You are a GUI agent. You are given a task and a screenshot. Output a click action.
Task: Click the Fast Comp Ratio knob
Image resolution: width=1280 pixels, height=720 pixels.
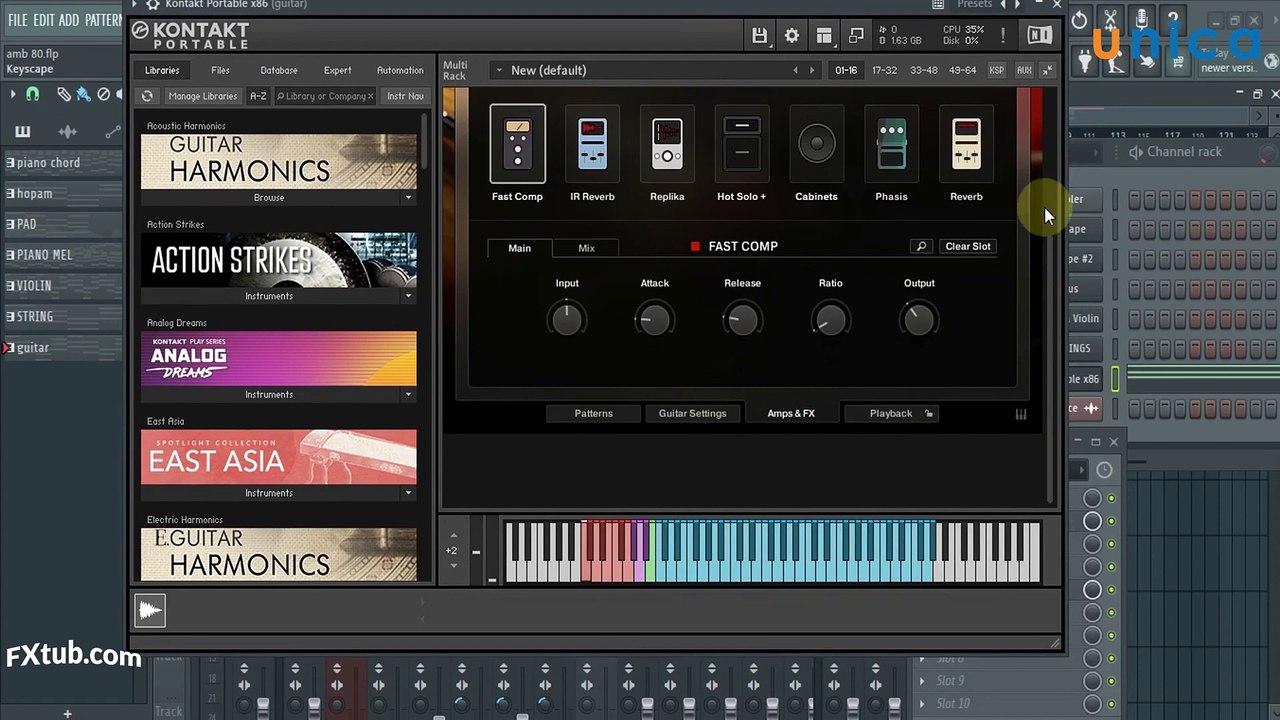tap(830, 319)
